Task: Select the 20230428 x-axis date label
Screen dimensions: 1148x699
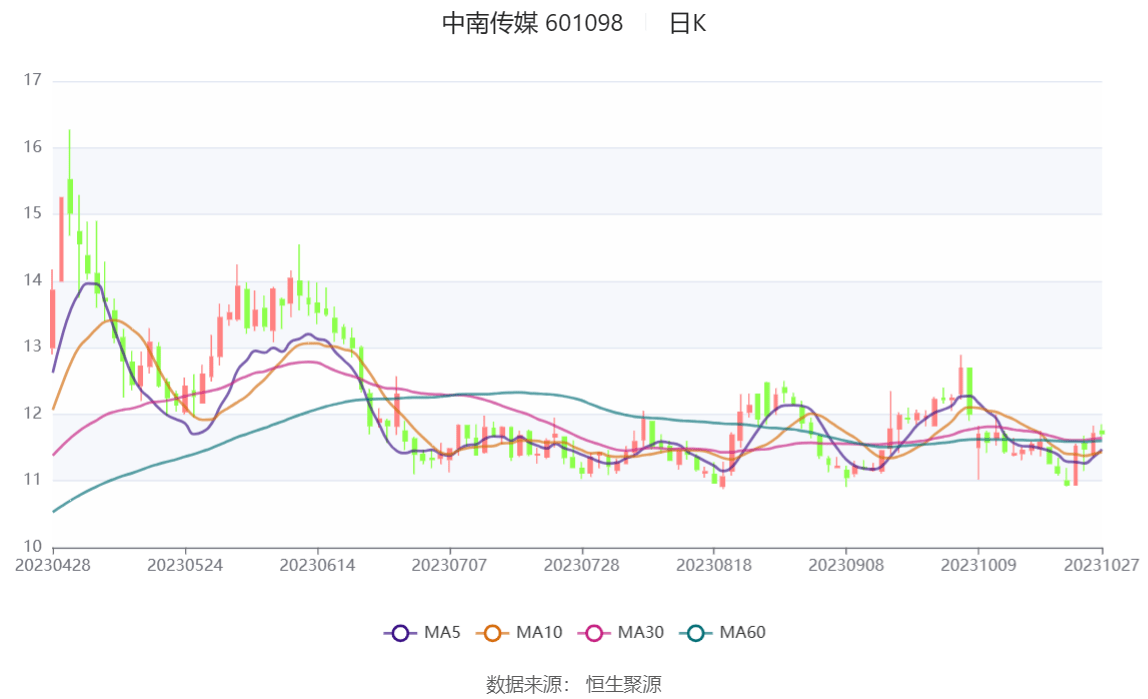Action: pos(53,565)
